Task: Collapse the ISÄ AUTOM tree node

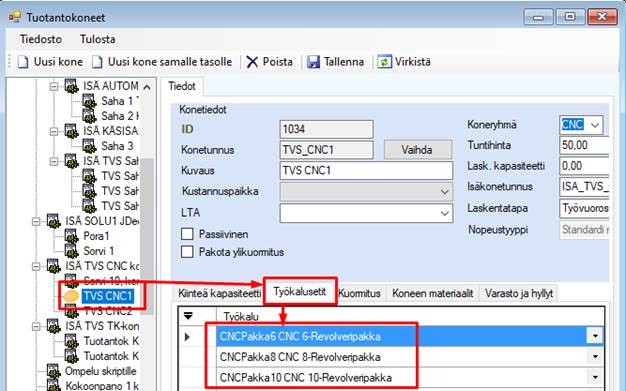Action: (53, 86)
